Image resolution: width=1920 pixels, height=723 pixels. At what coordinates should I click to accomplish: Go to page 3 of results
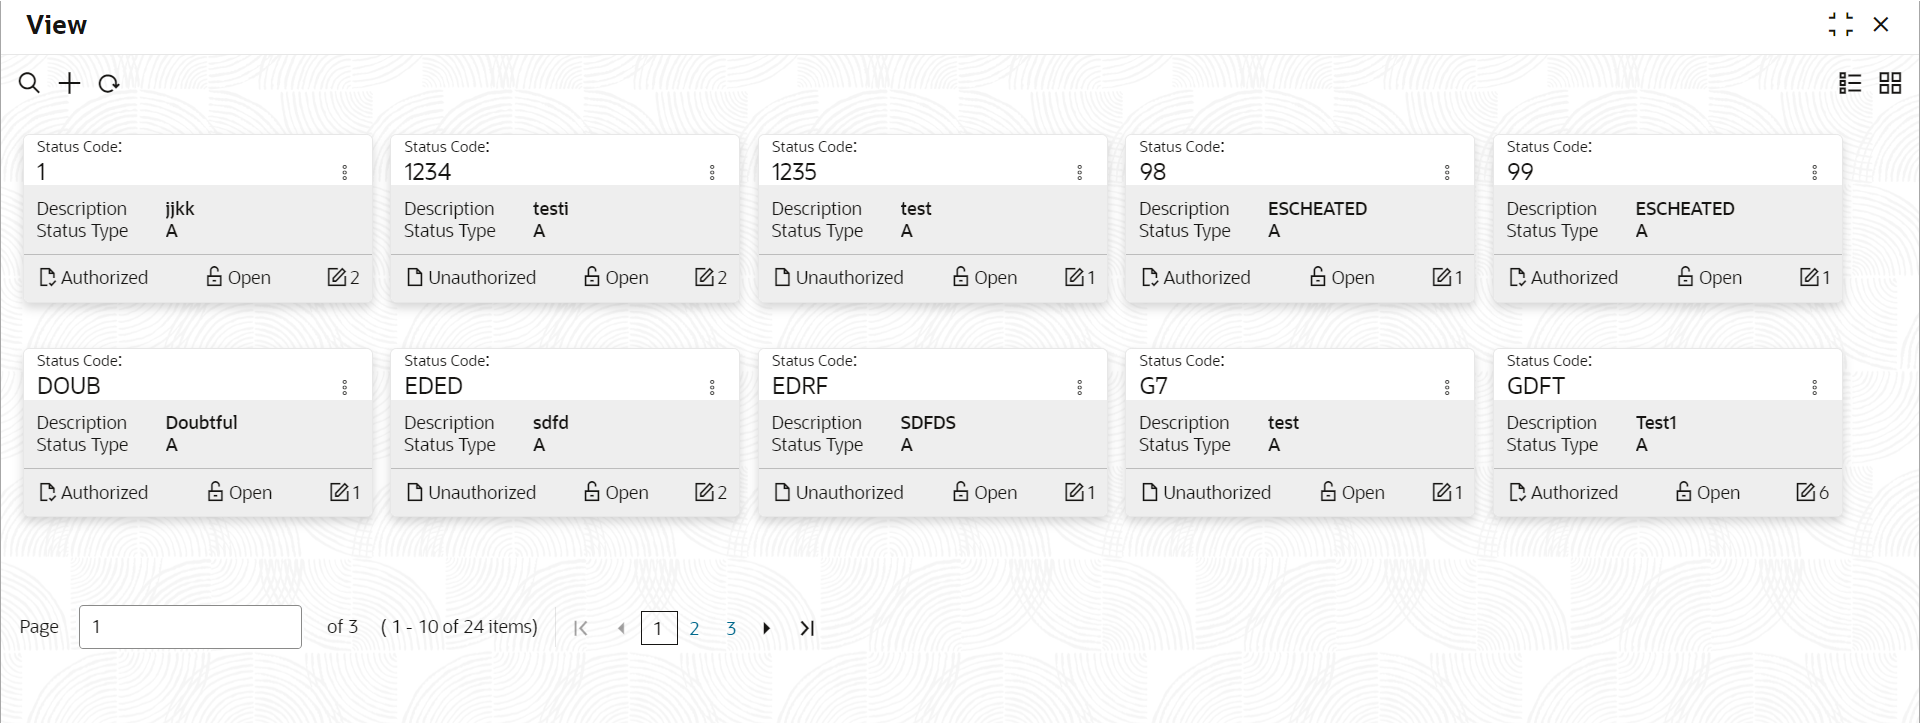pos(731,628)
